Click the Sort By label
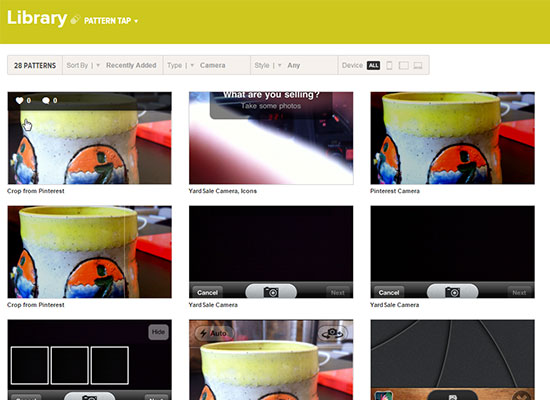550x400 pixels. click(x=77, y=65)
